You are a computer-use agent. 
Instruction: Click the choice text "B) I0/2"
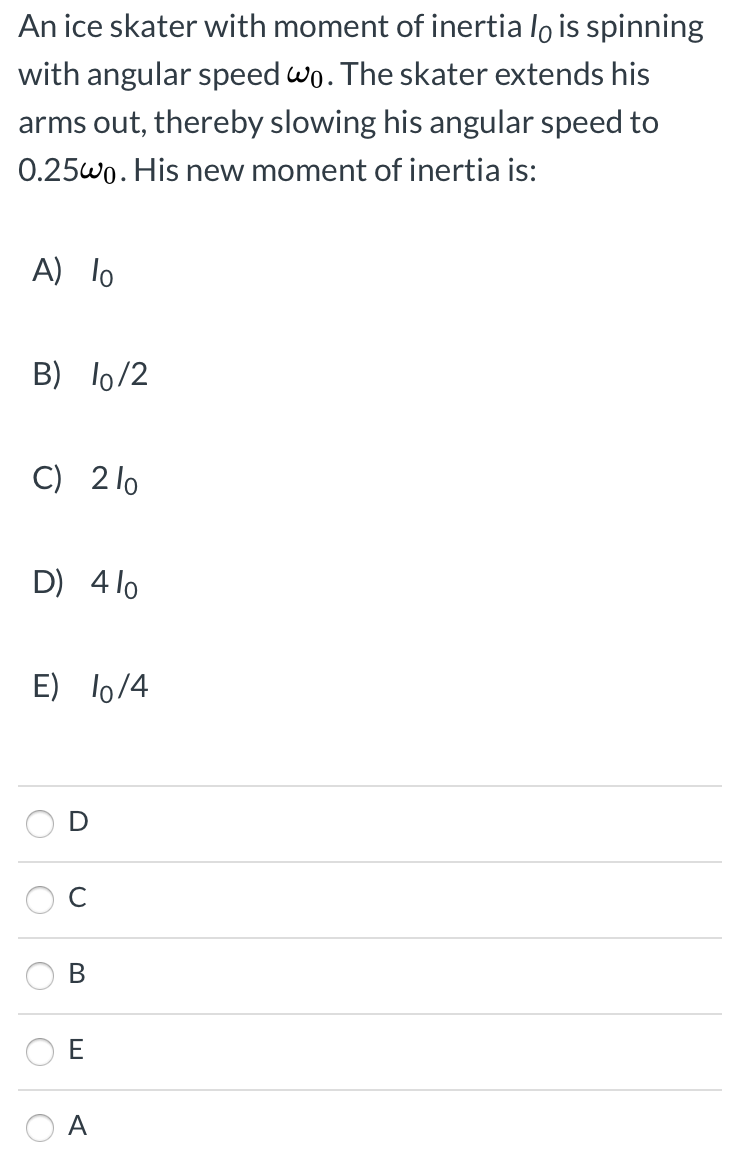[90, 375]
